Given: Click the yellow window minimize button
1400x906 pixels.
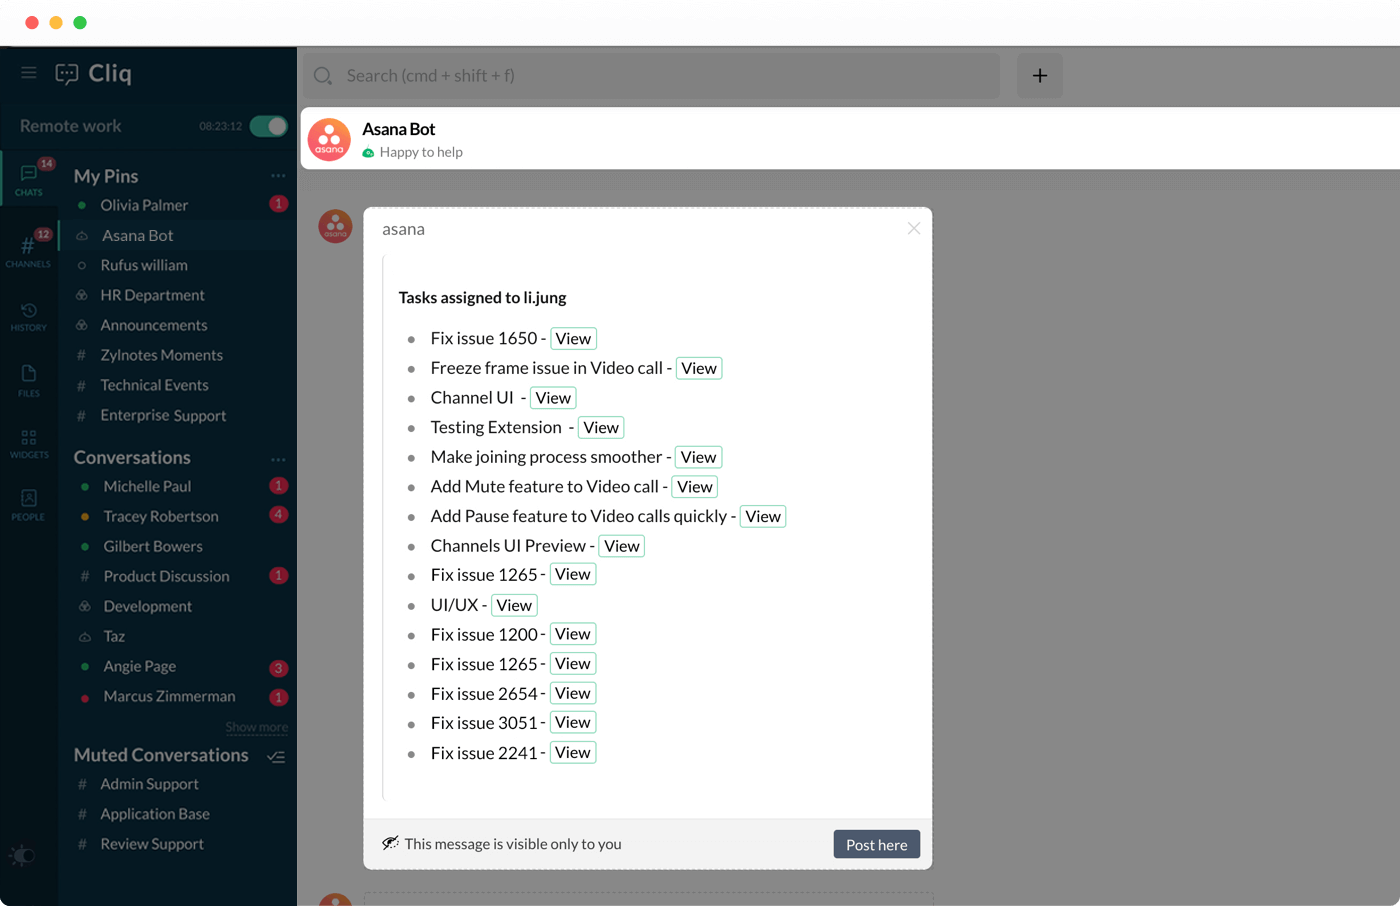Looking at the screenshot, I should [56, 22].
